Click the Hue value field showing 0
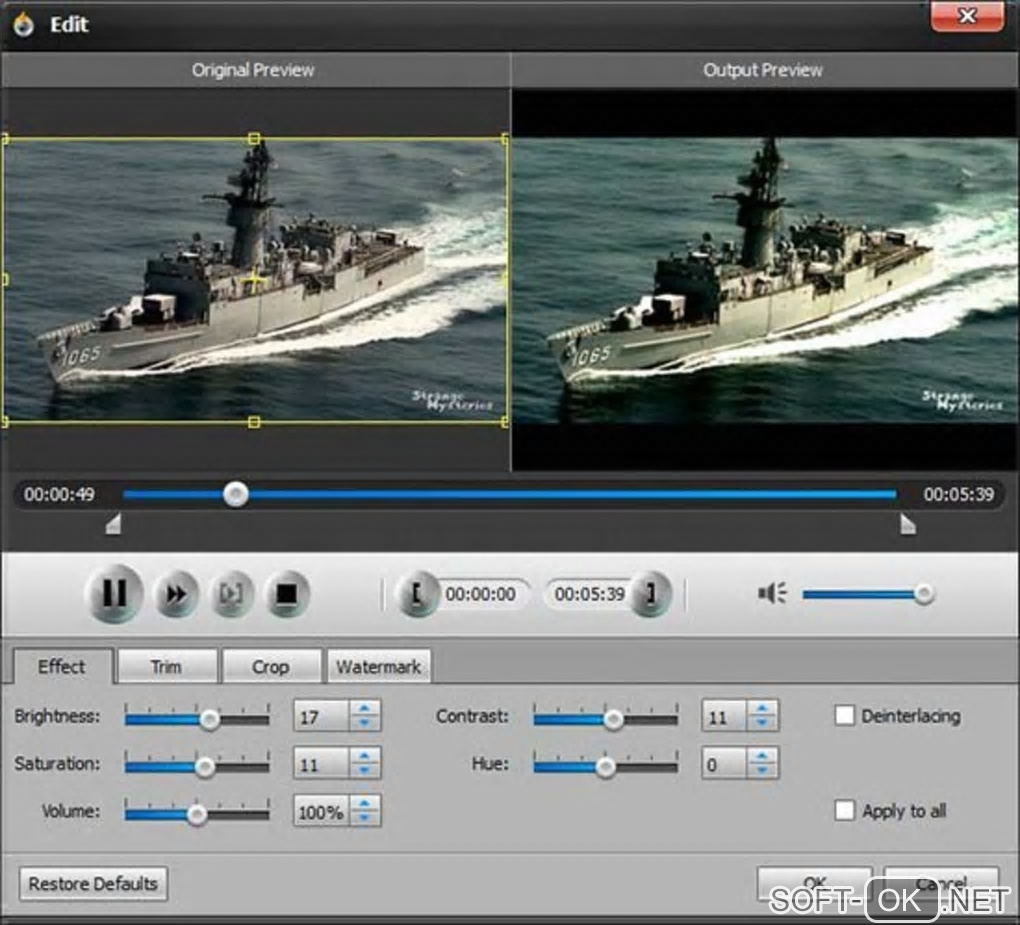This screenshot has height=925, width=1020. (724, 764)
